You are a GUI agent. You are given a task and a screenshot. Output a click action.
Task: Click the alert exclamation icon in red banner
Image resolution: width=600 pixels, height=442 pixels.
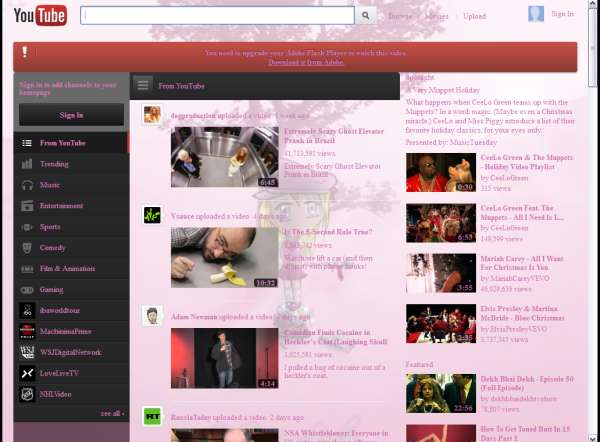click(x=25, y=52)
